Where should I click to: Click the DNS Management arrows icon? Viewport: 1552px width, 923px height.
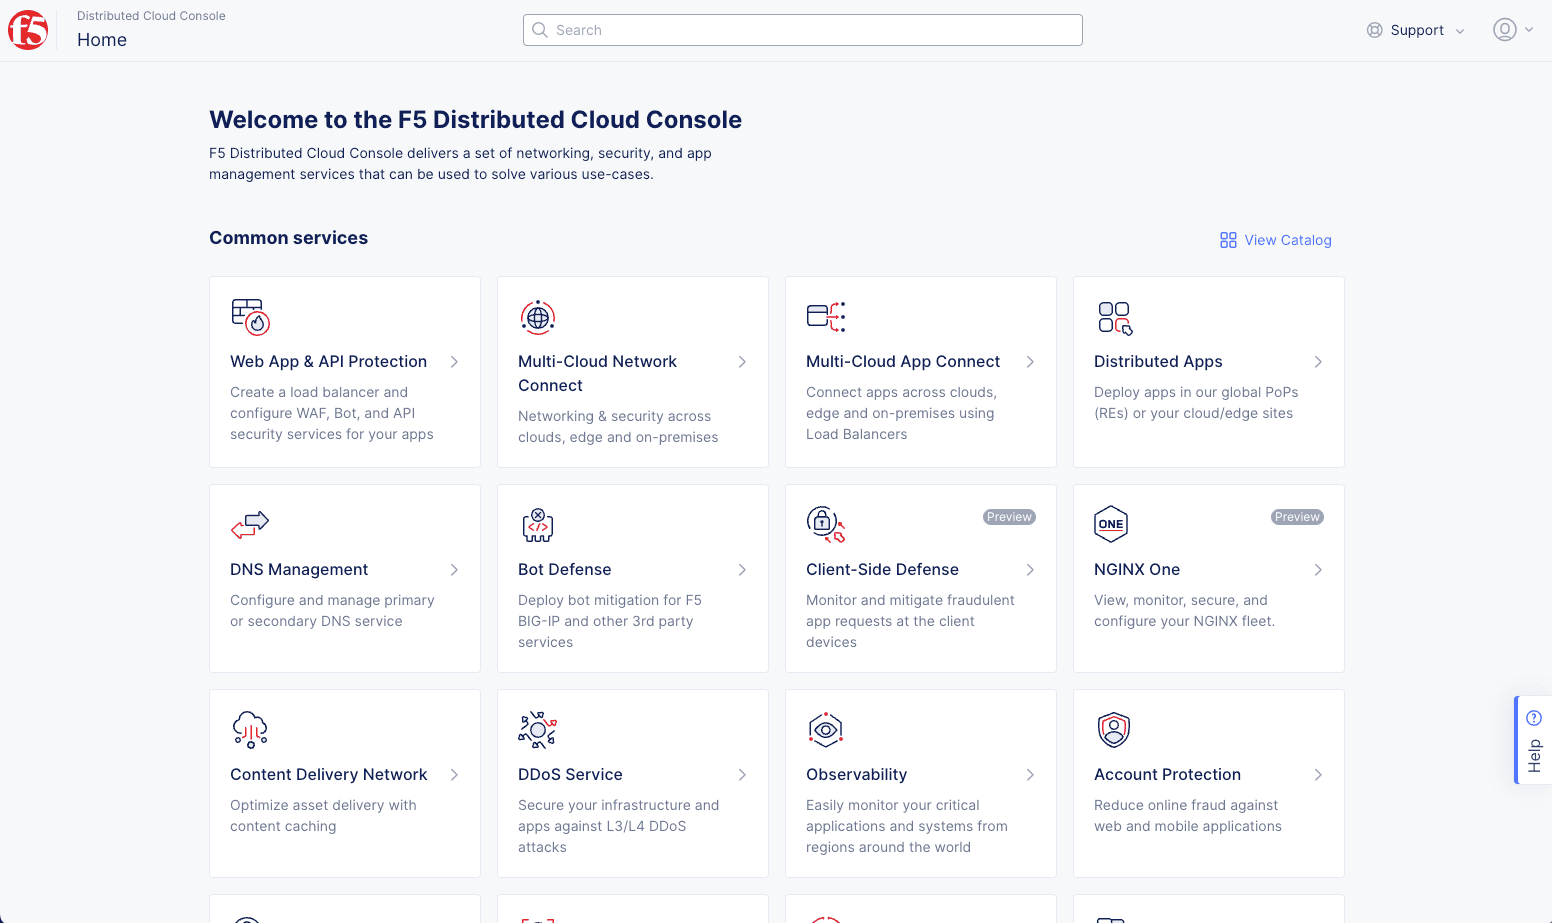click(250, 524)
